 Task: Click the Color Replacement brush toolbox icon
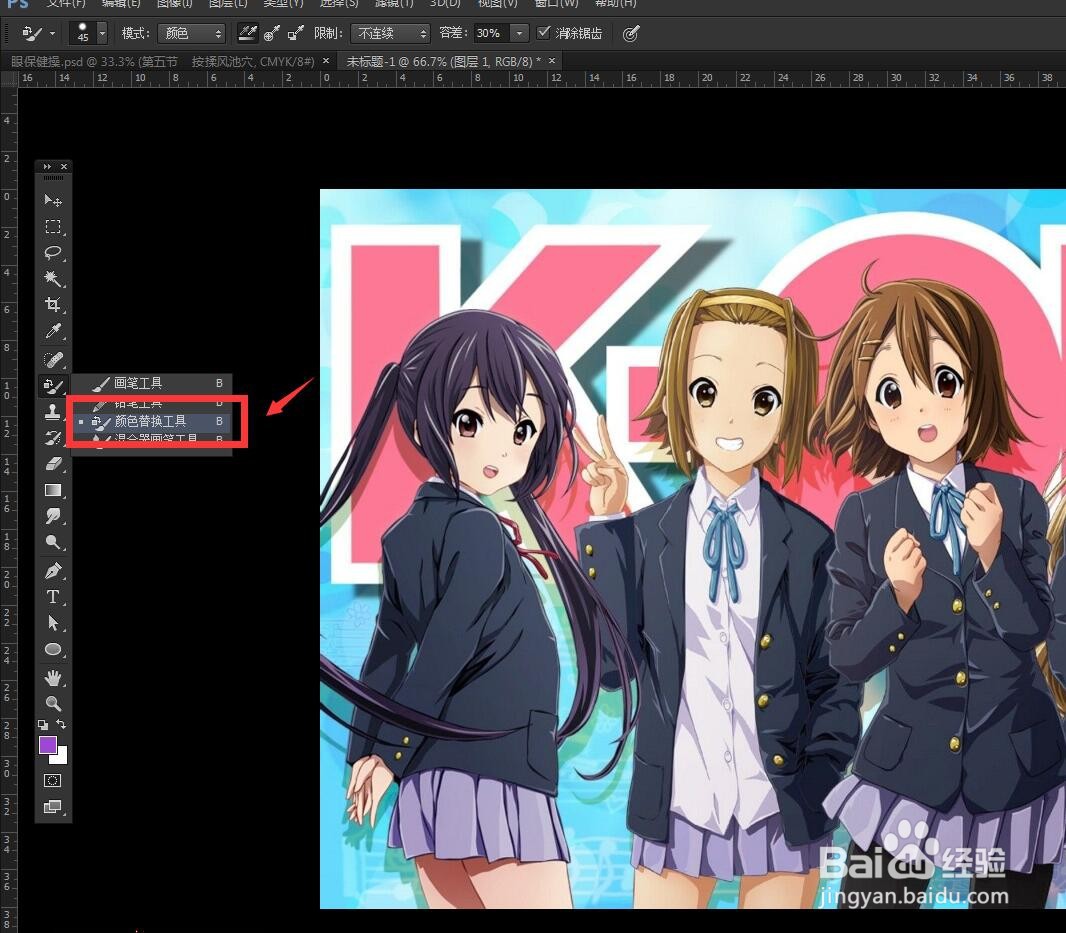(x=53, y=386)
